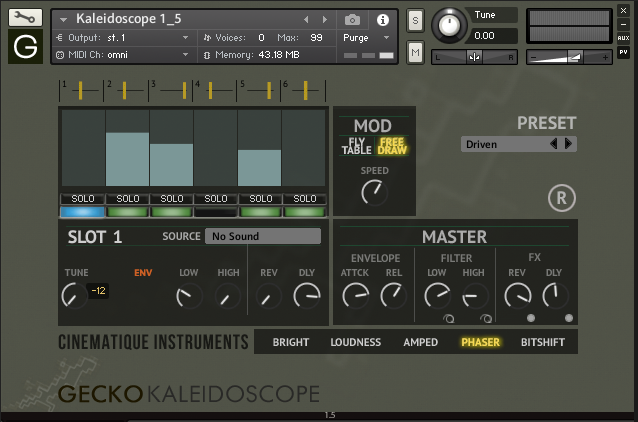Click the AUX sends button
Image resolution: width=638 pixels, height=422 pixels.
tap(623, 38)
